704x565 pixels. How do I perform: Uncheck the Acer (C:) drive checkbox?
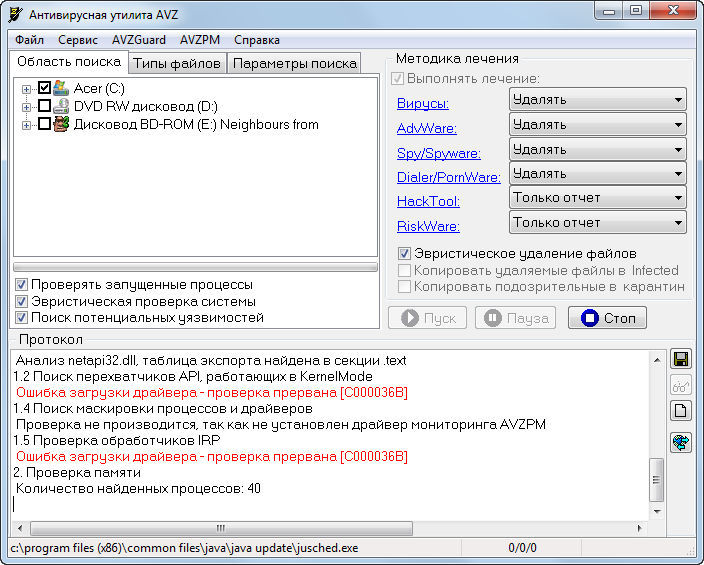pyautogui.click(x=44, y=88)
